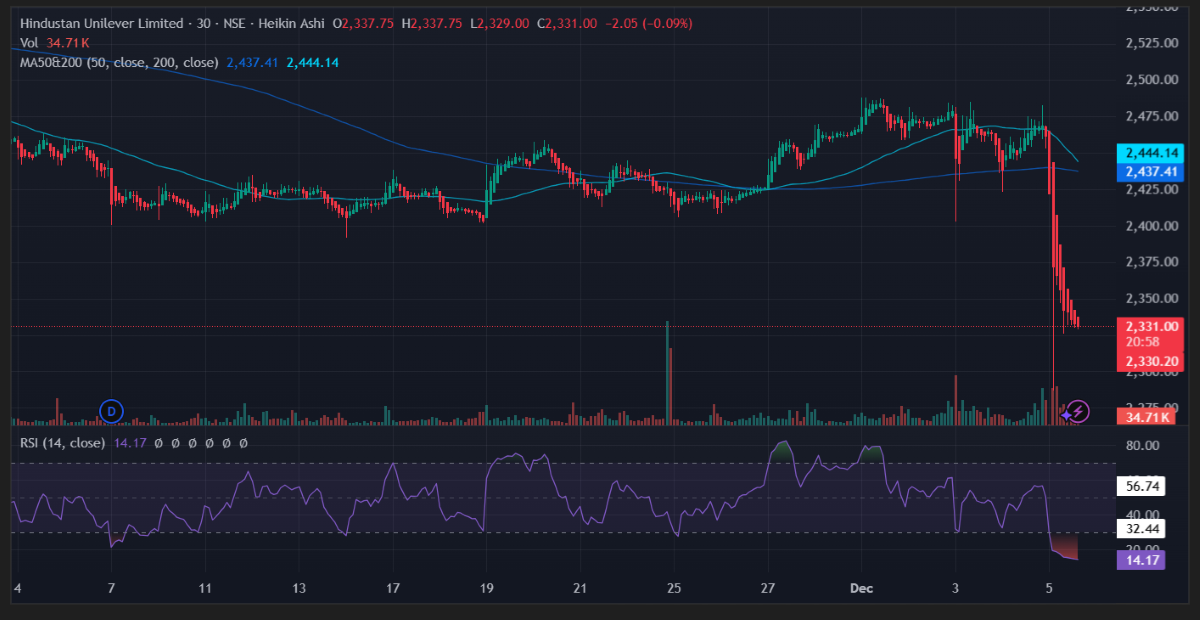
Task: Click the 34.71 K volume axis label
Action: [x=1148, y=415]
